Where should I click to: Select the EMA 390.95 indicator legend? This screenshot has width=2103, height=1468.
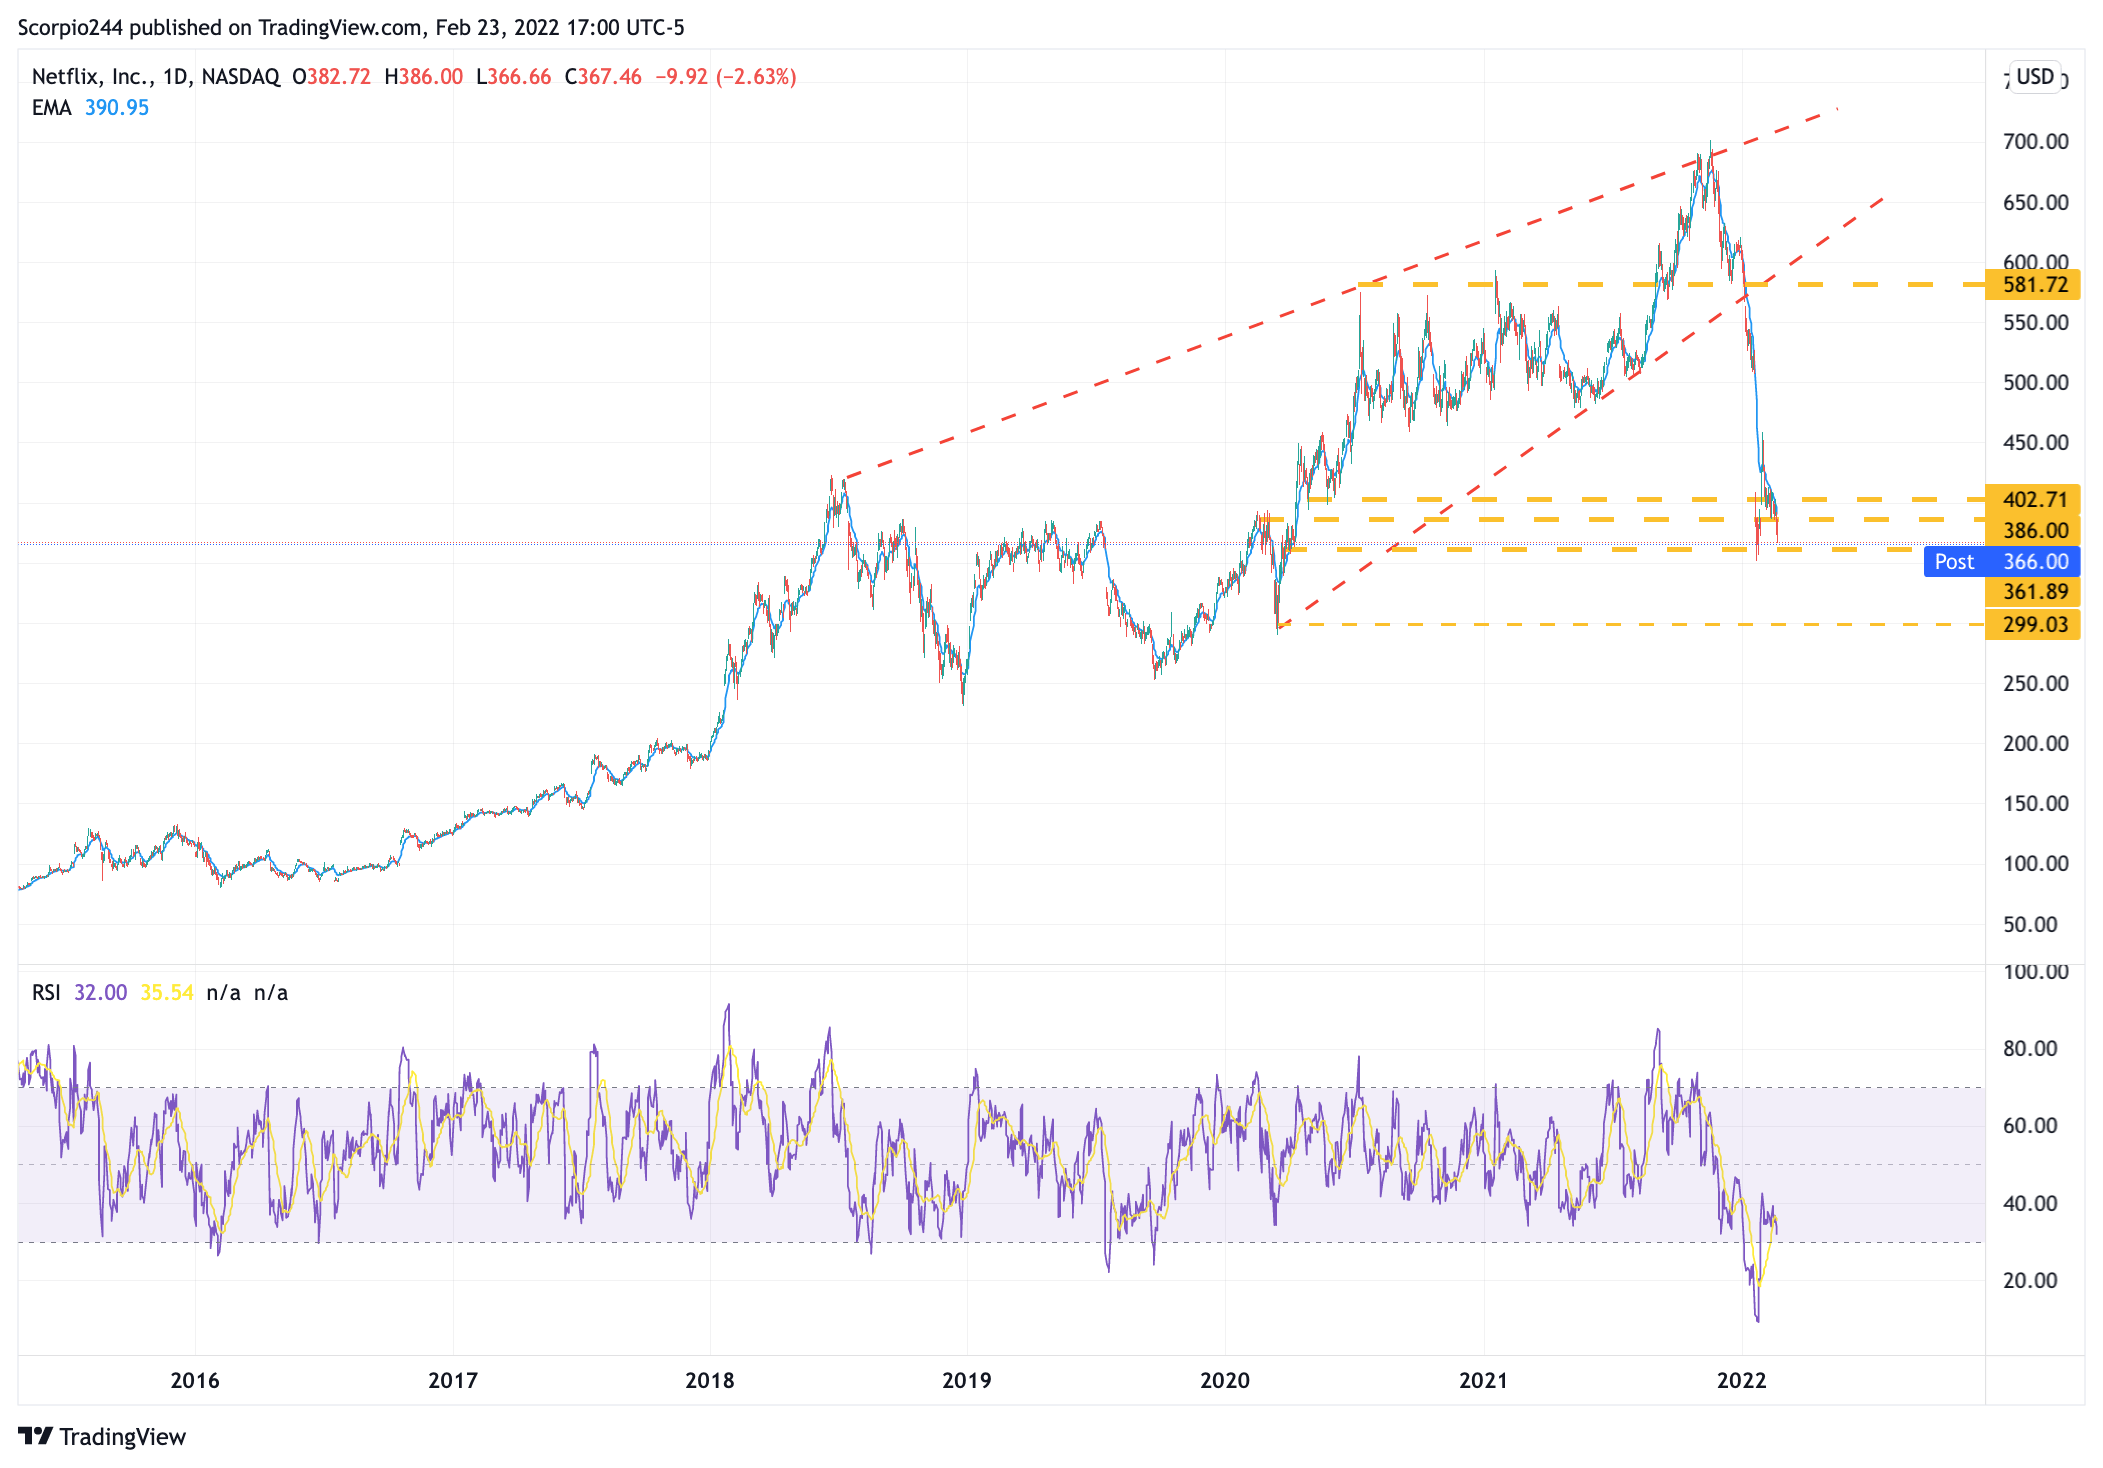coord(90,108)
